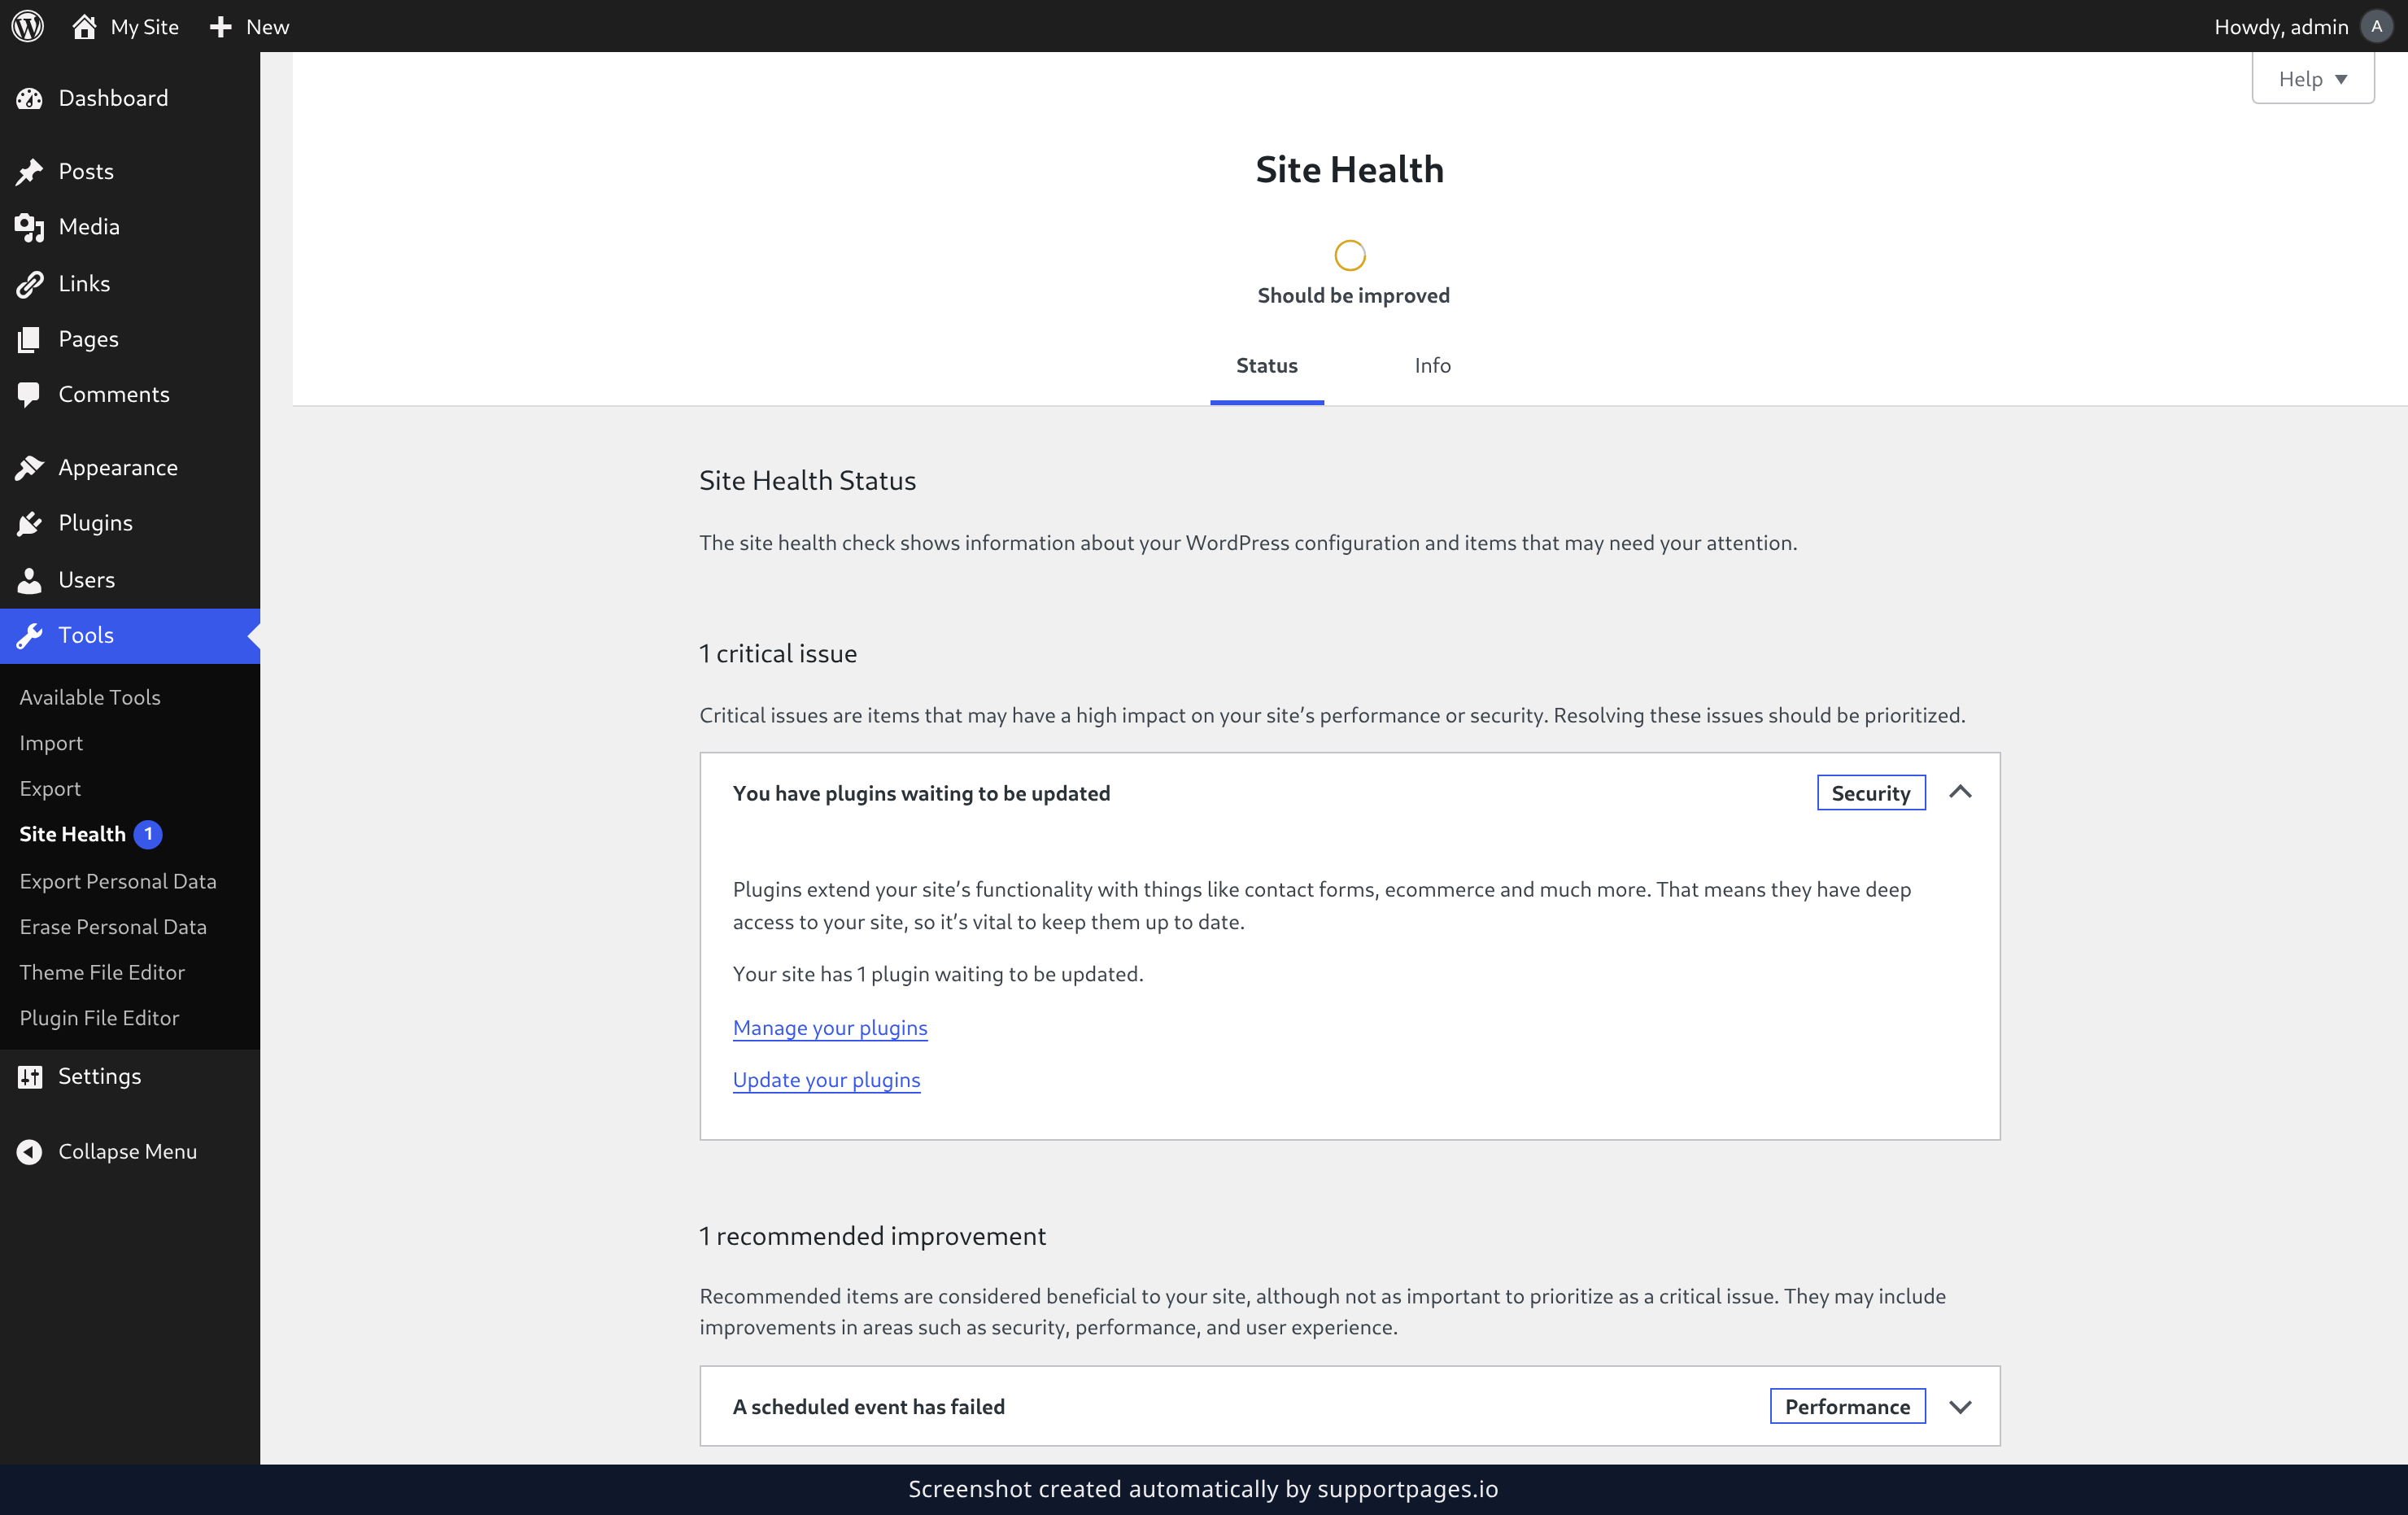
Task: Click the Dashboard gauge icon
Action: (30, 98)
